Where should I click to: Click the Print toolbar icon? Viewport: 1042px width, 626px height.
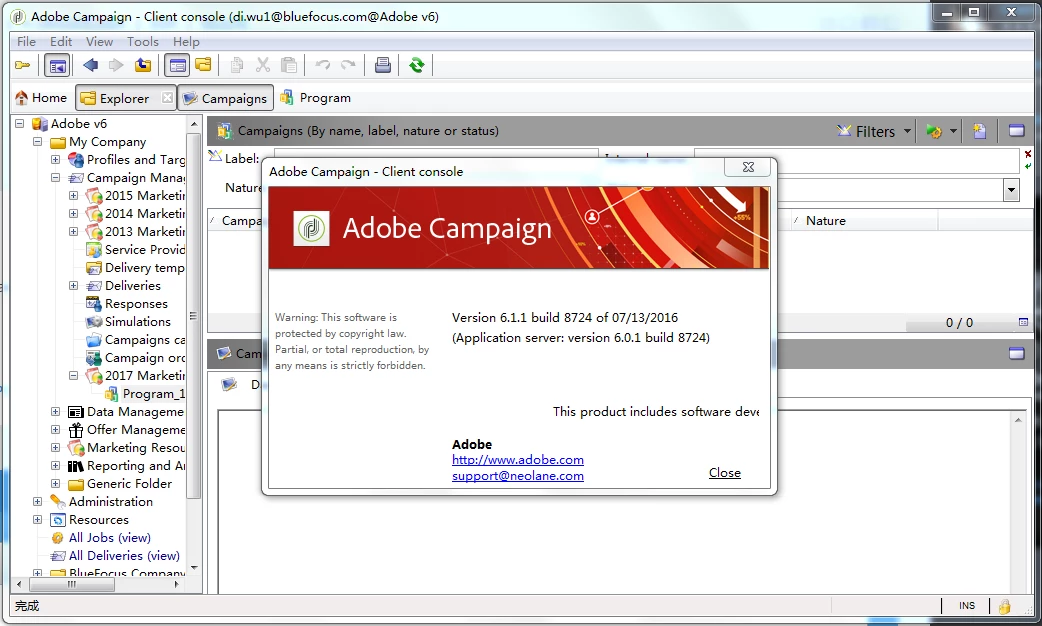(383, 64)
